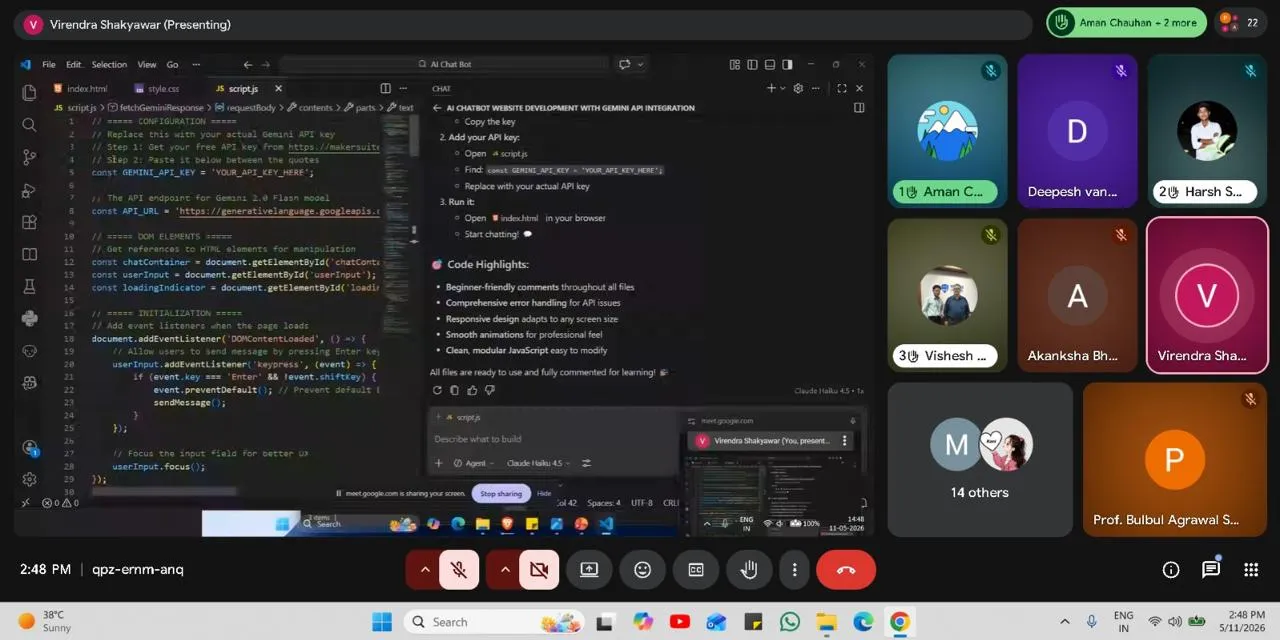Viewport: 1280px width, 640px height.
Task: Toggle the camera off button in Meet
Action: (x=539, y=570)
